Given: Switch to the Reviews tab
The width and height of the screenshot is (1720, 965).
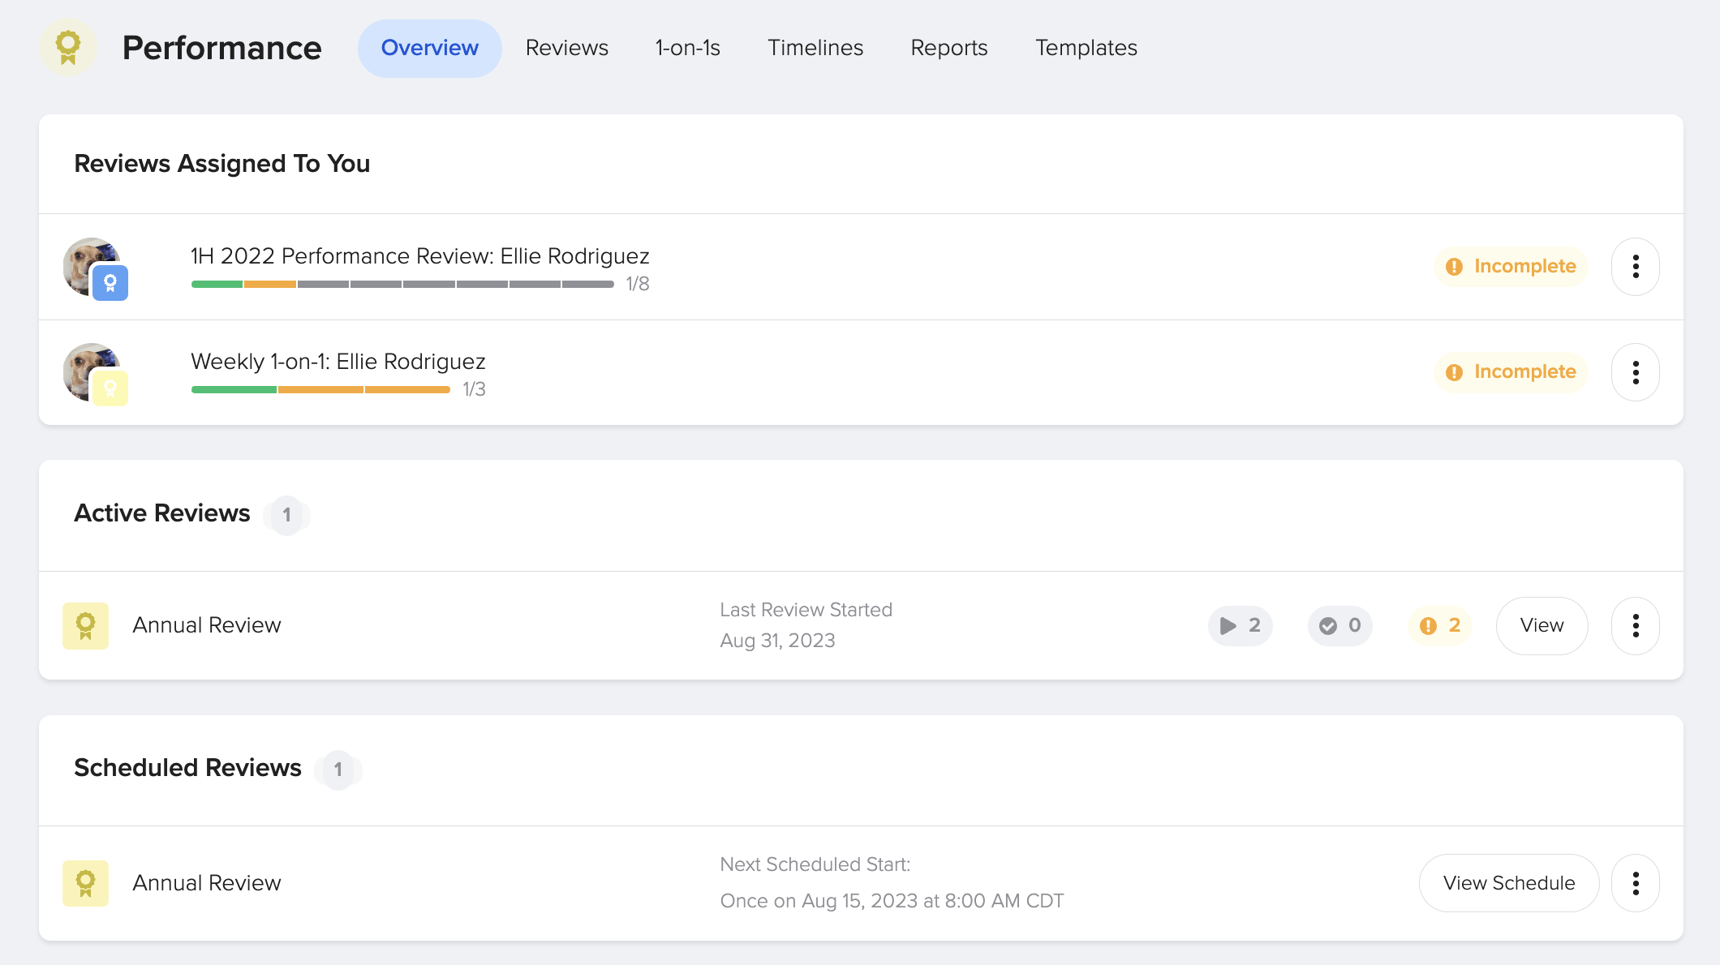Looking at the screenshot, I should [x=566, y=47].
